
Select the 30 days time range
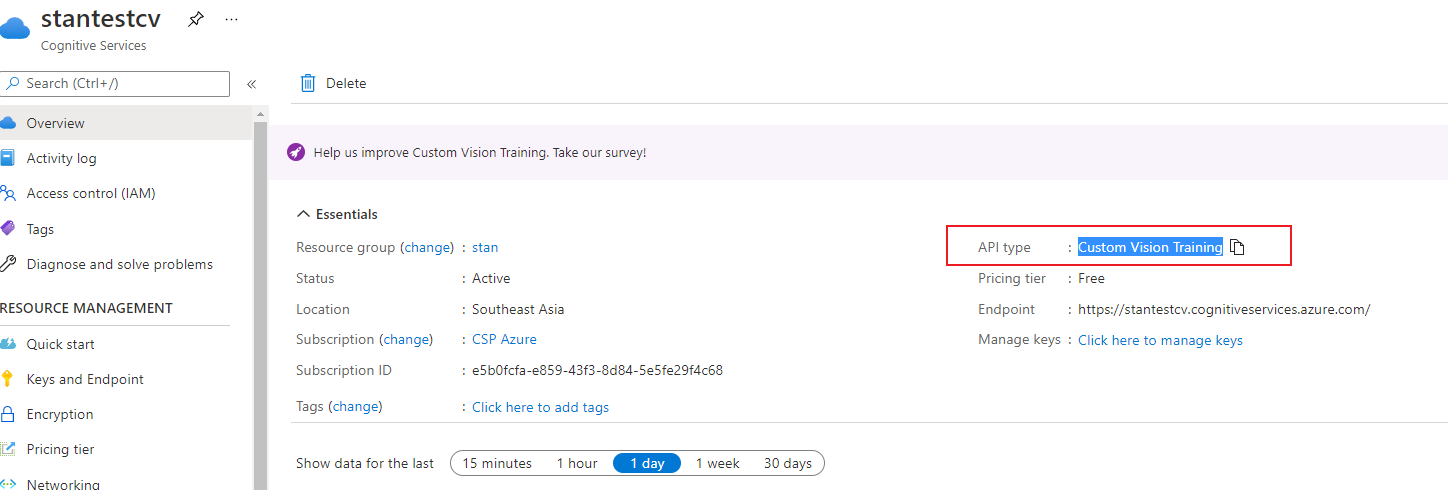[x=788, y=463]
